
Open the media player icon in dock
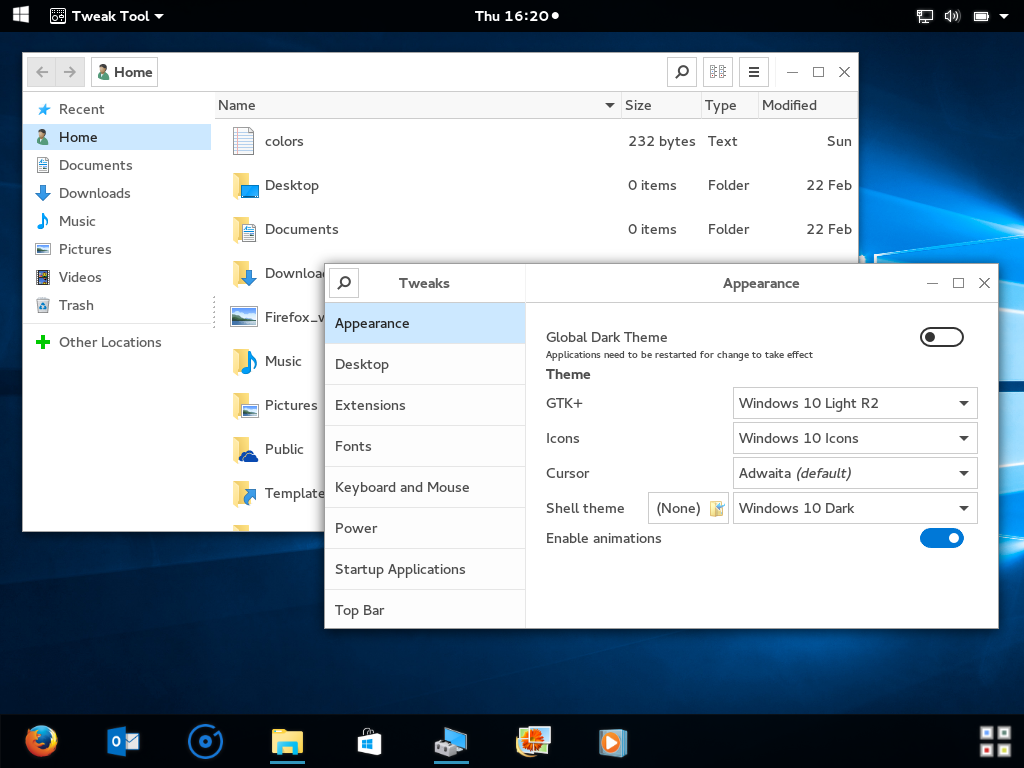(x=613, y=742)
